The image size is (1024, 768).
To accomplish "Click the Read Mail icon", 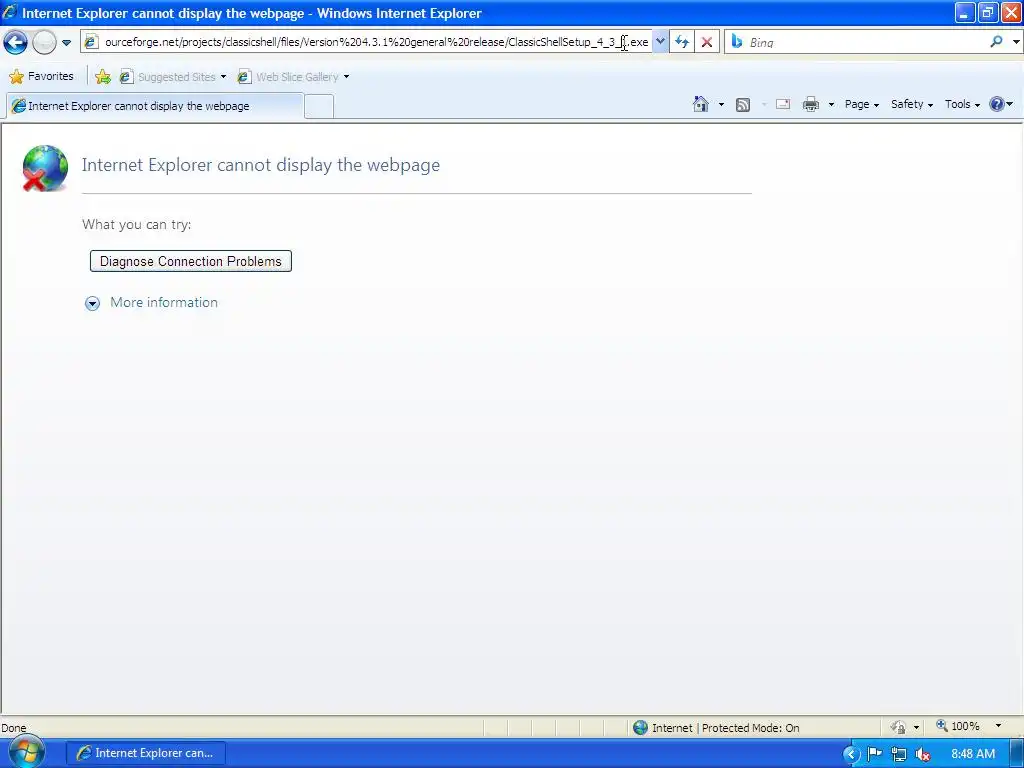I will coord(783,104).
